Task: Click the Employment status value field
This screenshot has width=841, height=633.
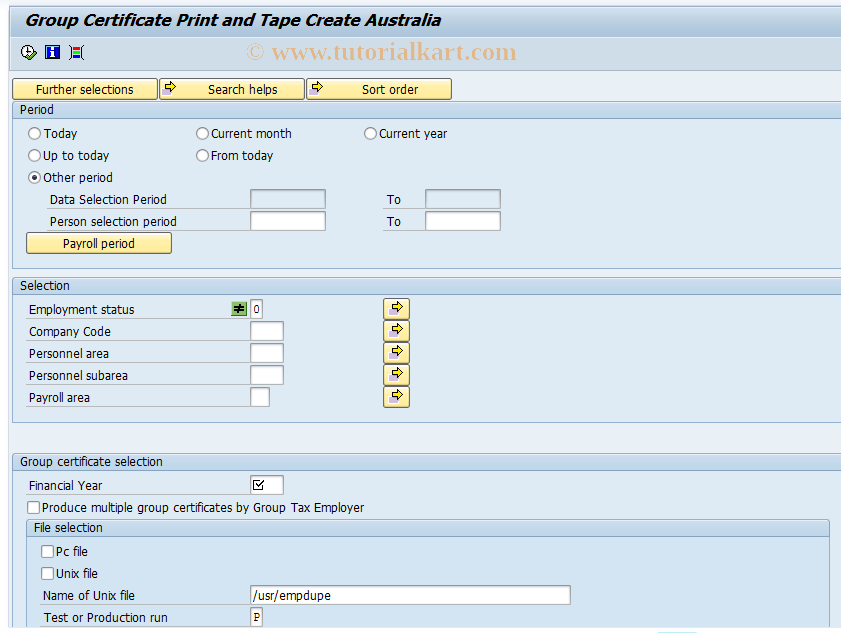Action: tap(256, 309)
